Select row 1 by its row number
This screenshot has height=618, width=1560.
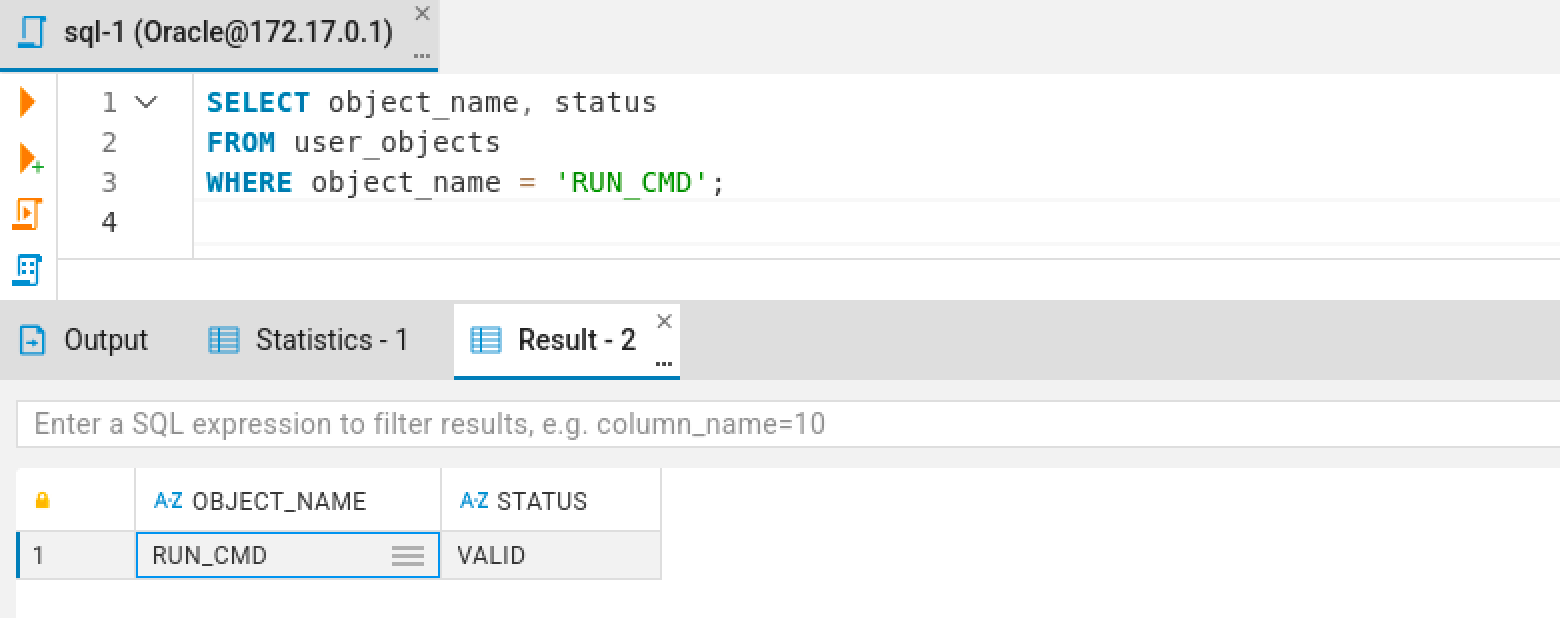coord(40,556)
